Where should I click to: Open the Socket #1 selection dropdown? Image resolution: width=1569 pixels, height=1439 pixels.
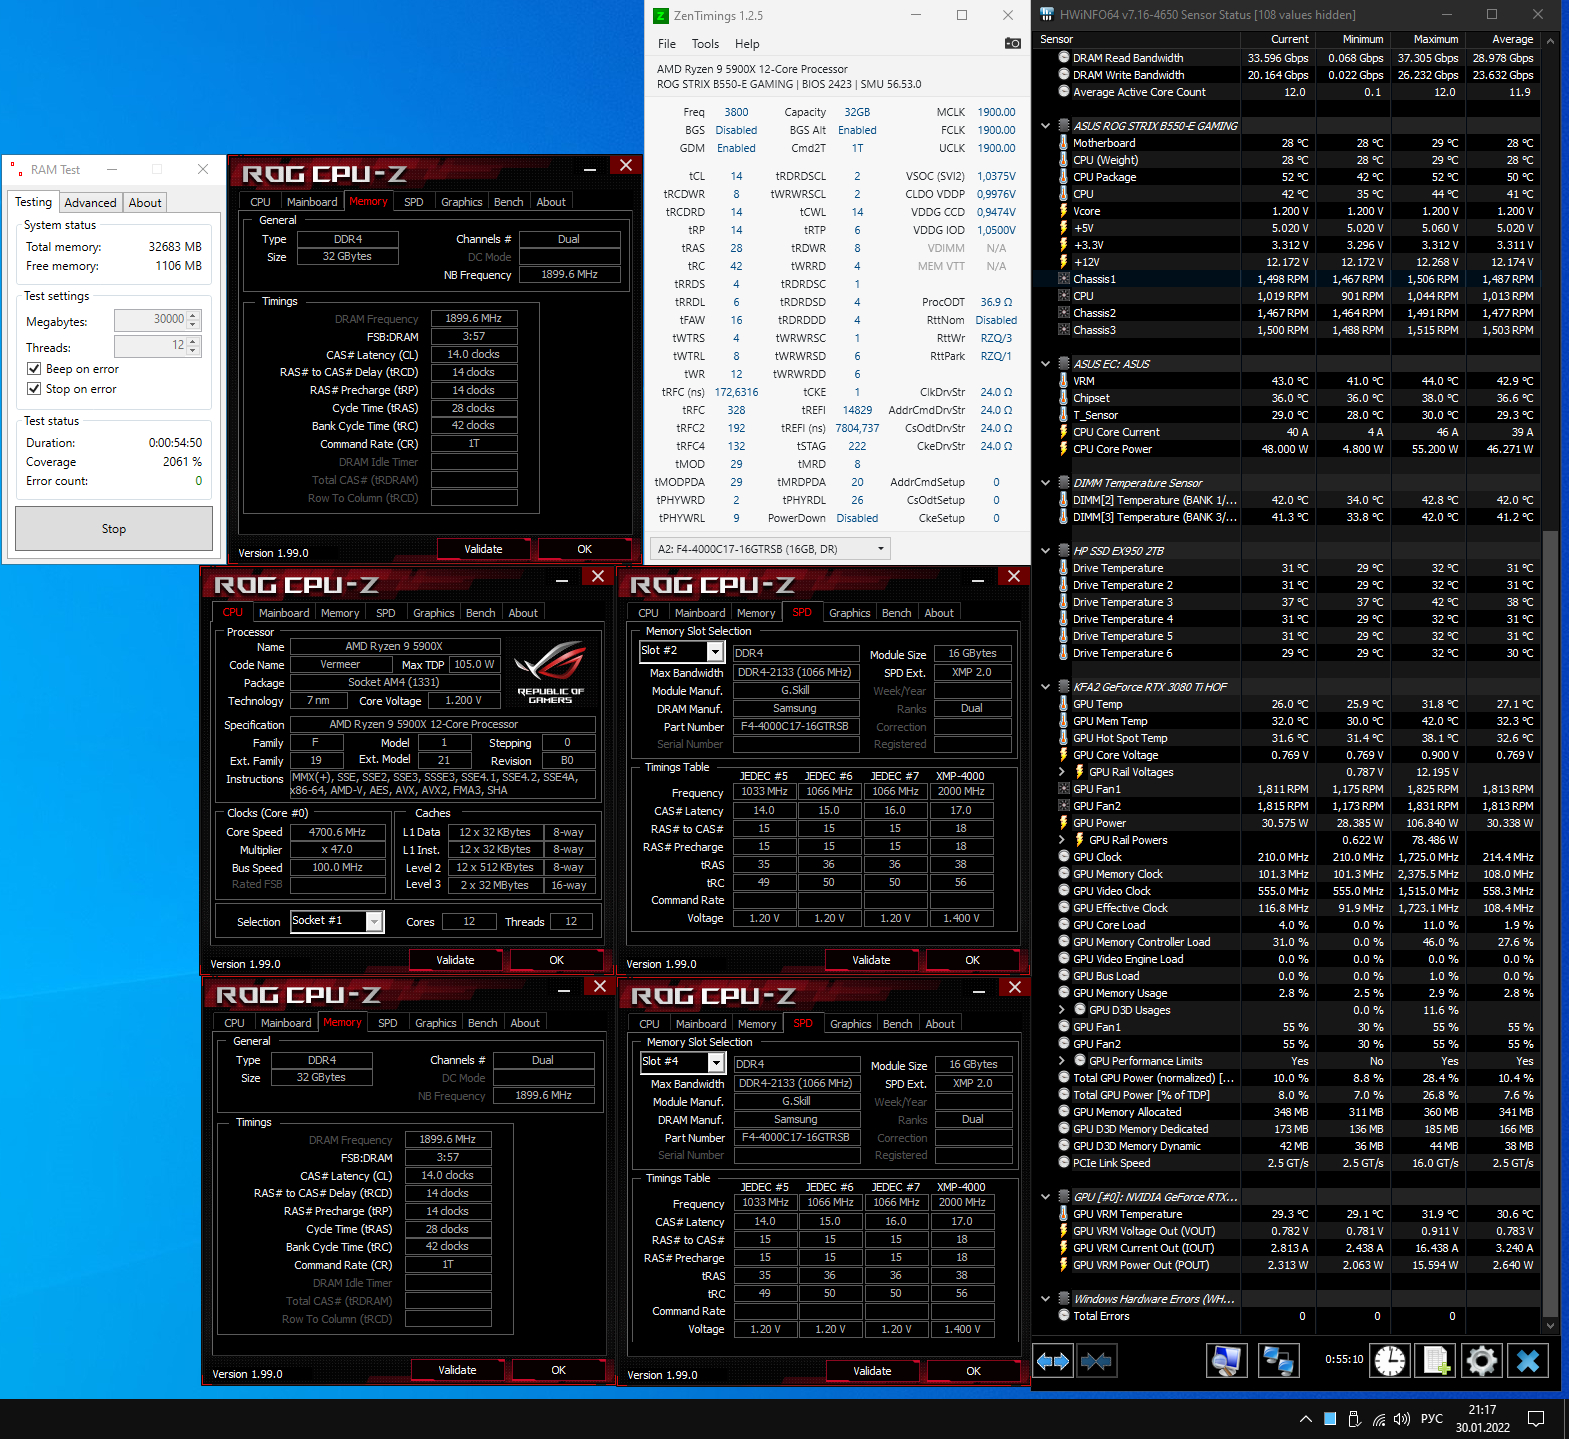tap(375, 921)
